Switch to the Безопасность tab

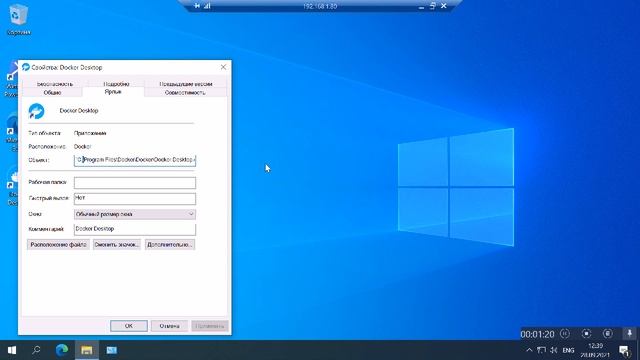(55, 84)
